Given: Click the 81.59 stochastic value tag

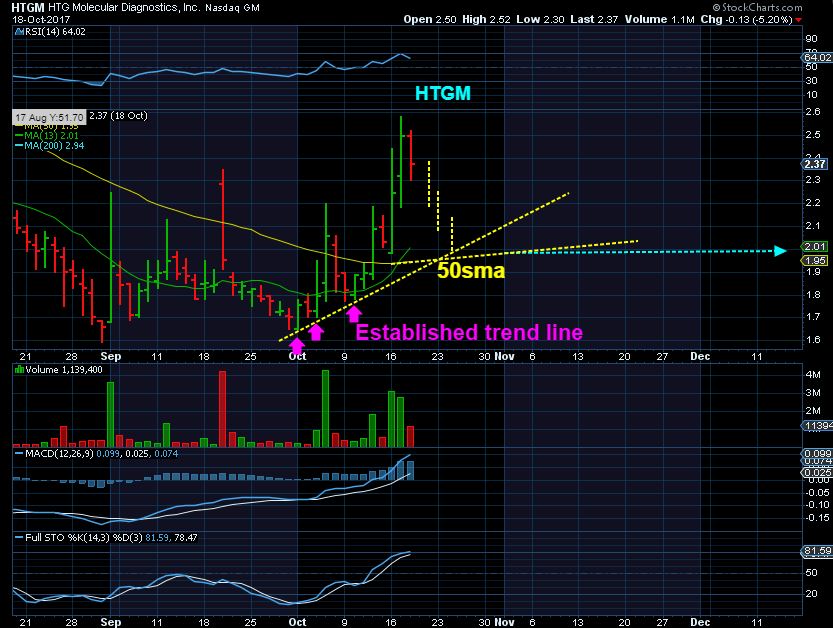Looking at the screenshot, I should click(817, 551).
